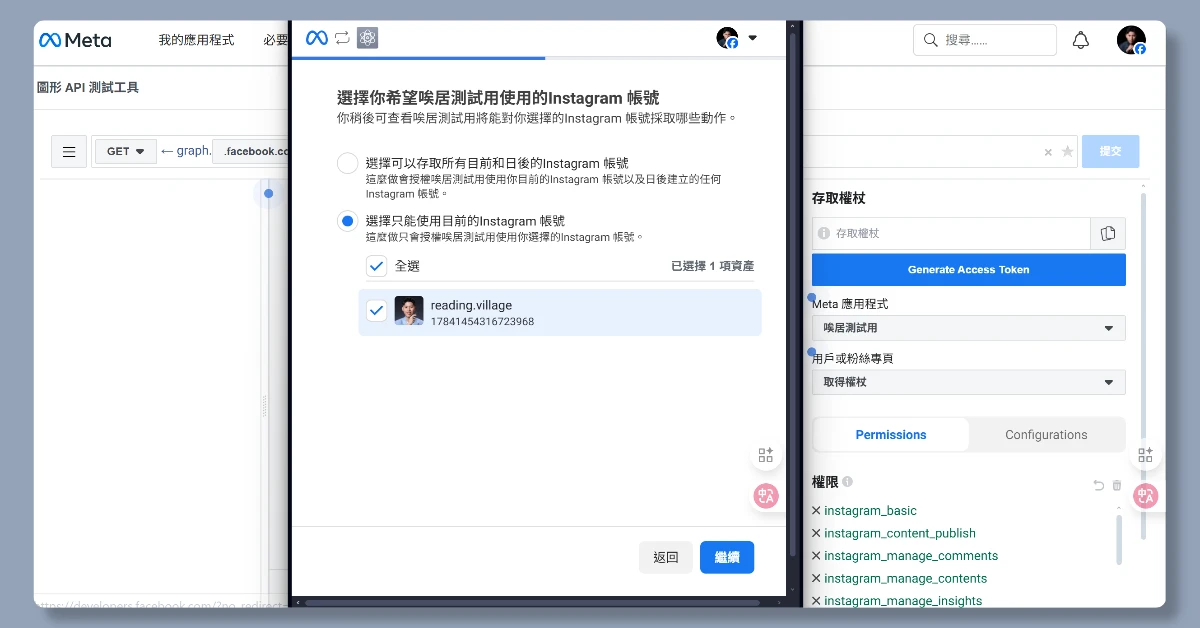Select the option allowing all current and future Instagram accounts
This screenshot has width=1200, height=628.
coord(347,163)
